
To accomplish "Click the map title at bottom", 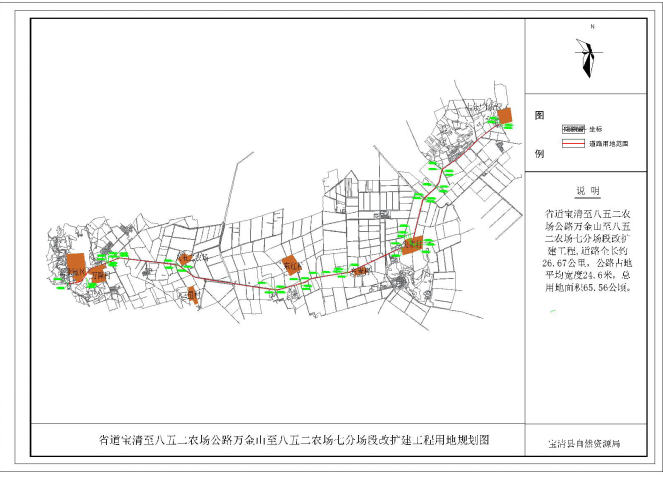I will 294,439.
